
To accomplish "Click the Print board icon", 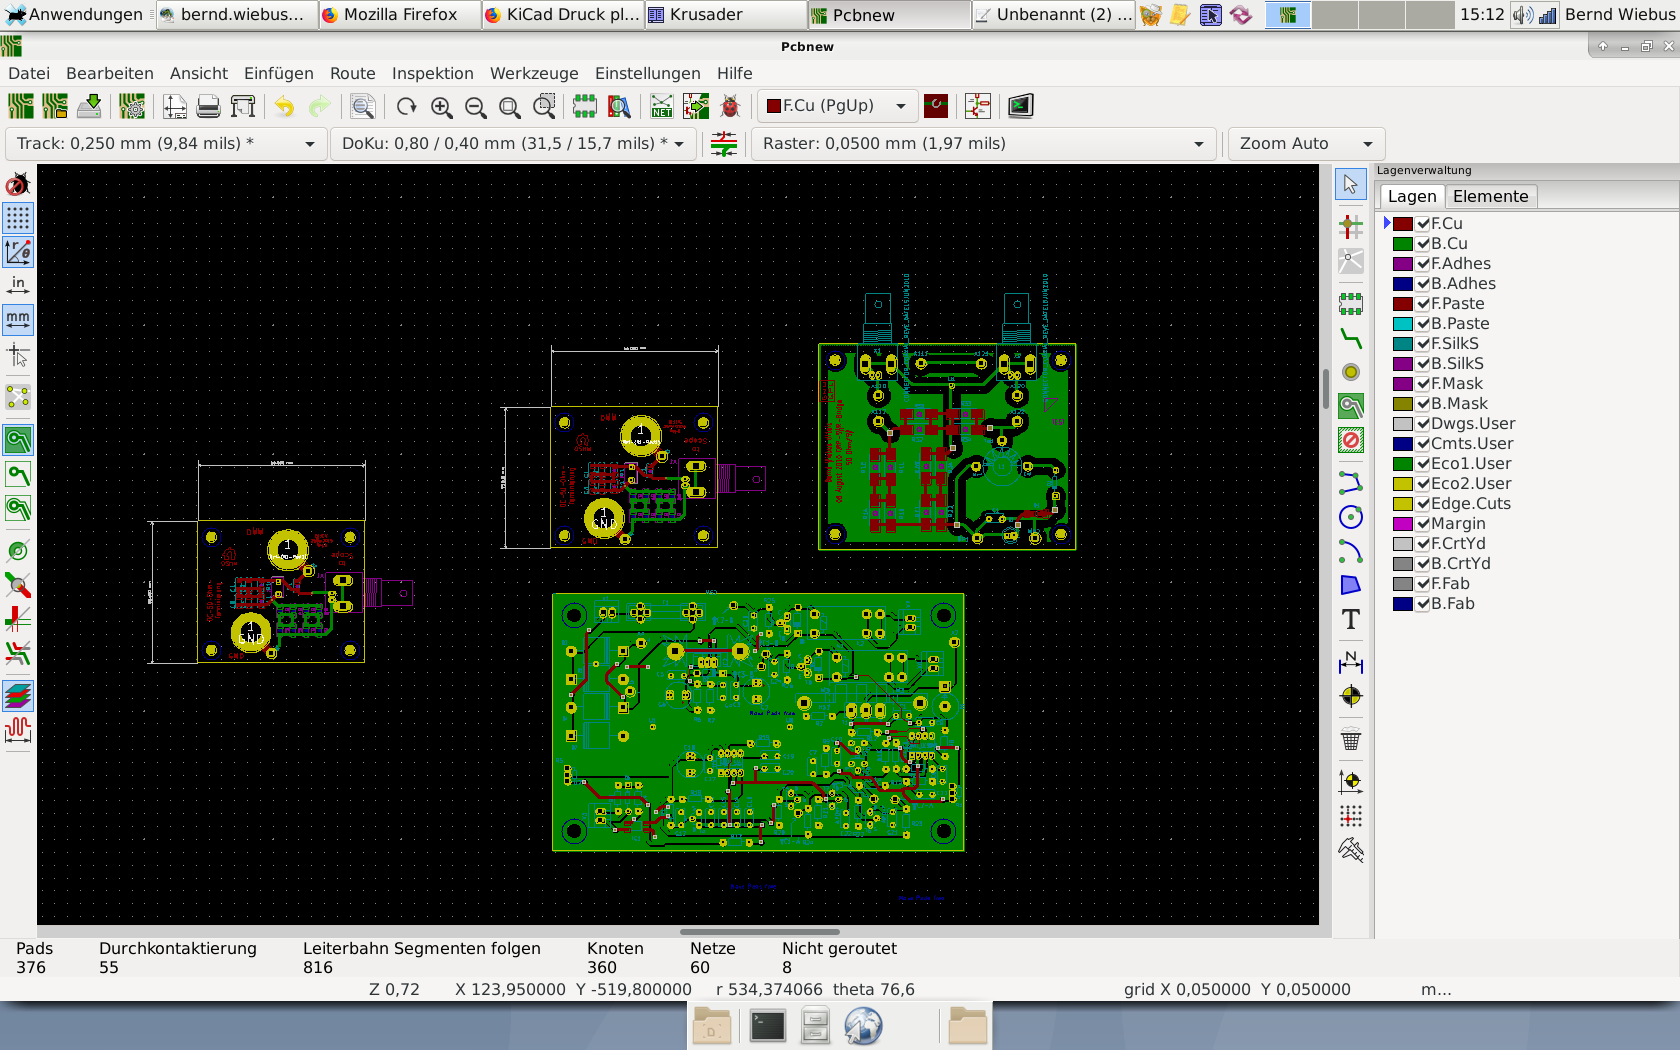I will coord(208,106).
